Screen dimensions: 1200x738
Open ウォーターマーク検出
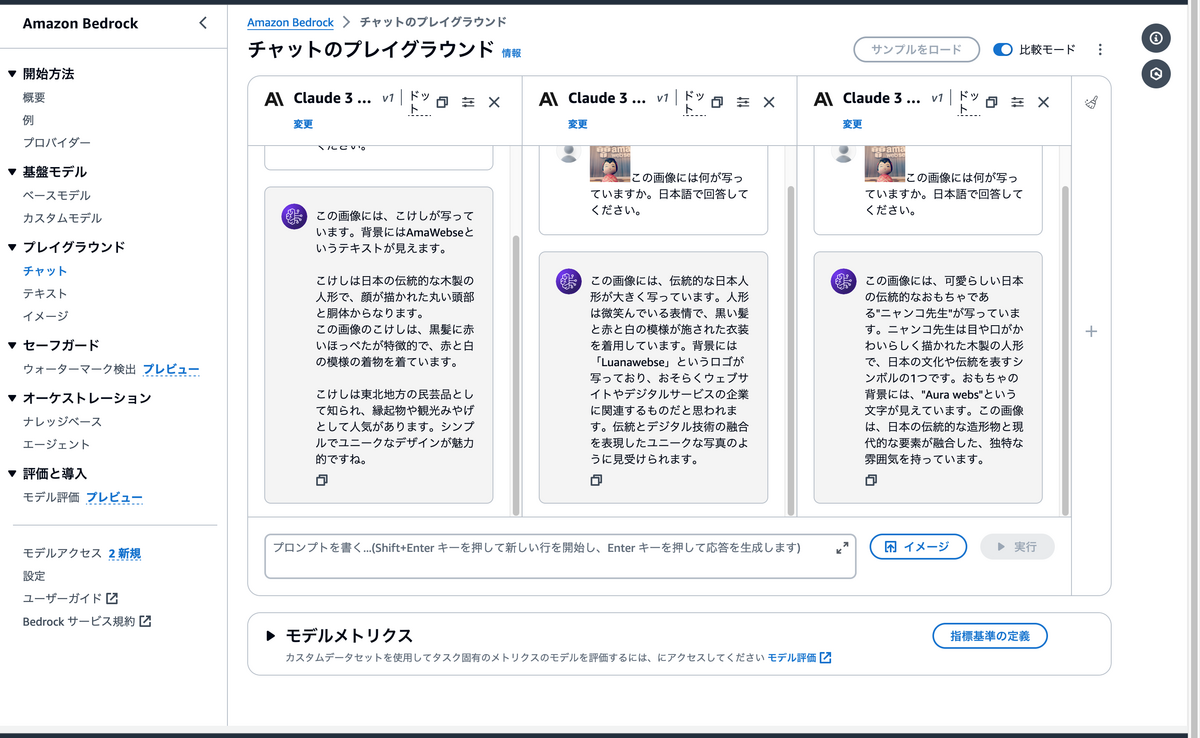click(79, 369)
